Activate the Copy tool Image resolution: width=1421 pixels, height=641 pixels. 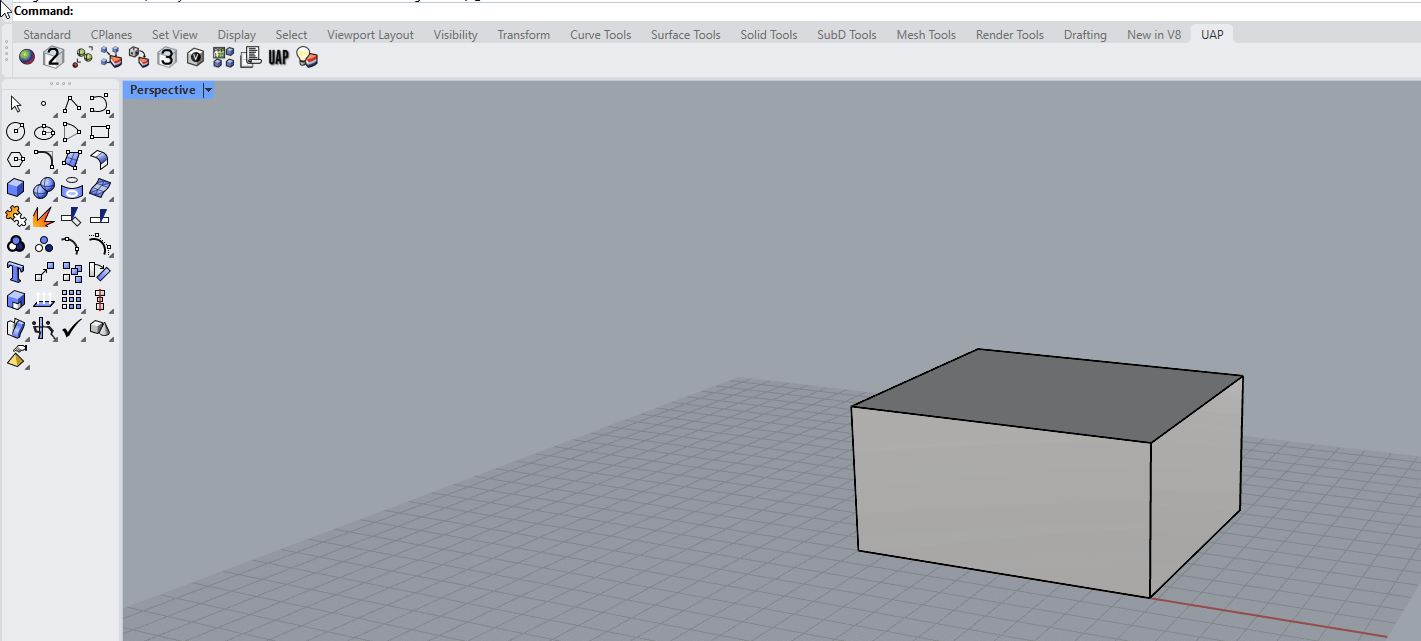pos(72,272)
